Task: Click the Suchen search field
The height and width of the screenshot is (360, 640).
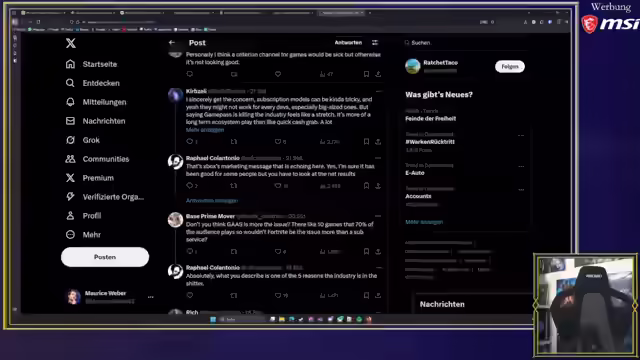Action: (465, 42)
